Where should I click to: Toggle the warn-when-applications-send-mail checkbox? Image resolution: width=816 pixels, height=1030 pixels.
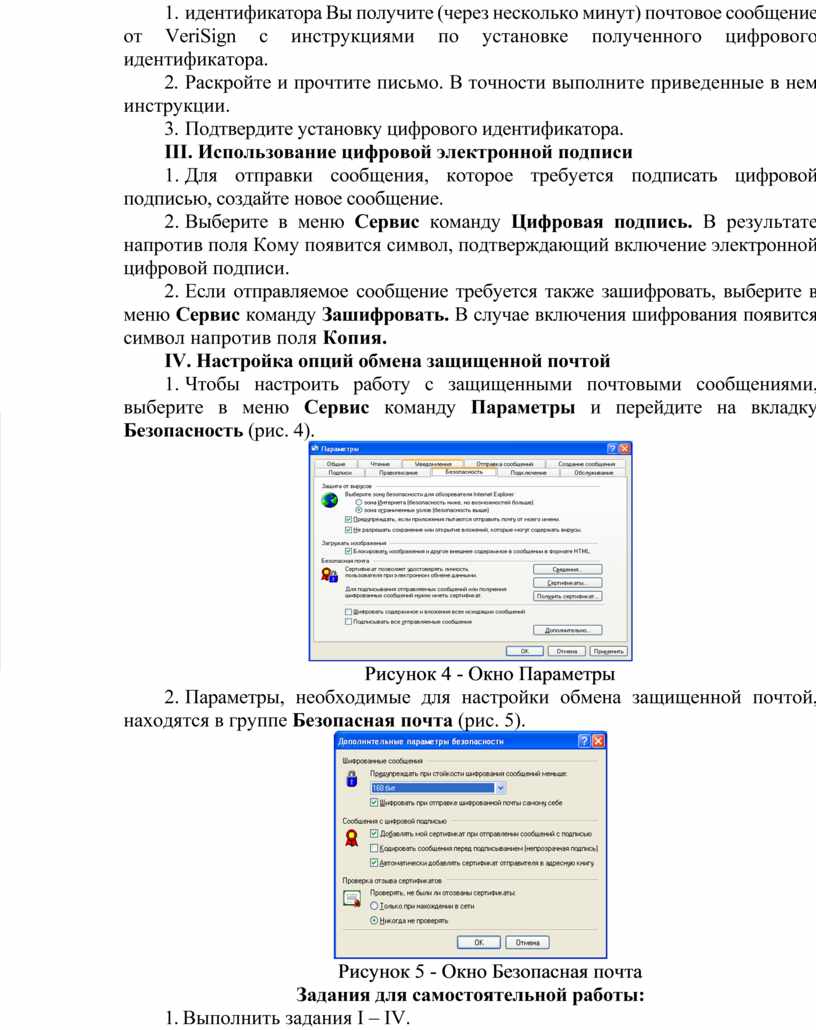[348, 519]
